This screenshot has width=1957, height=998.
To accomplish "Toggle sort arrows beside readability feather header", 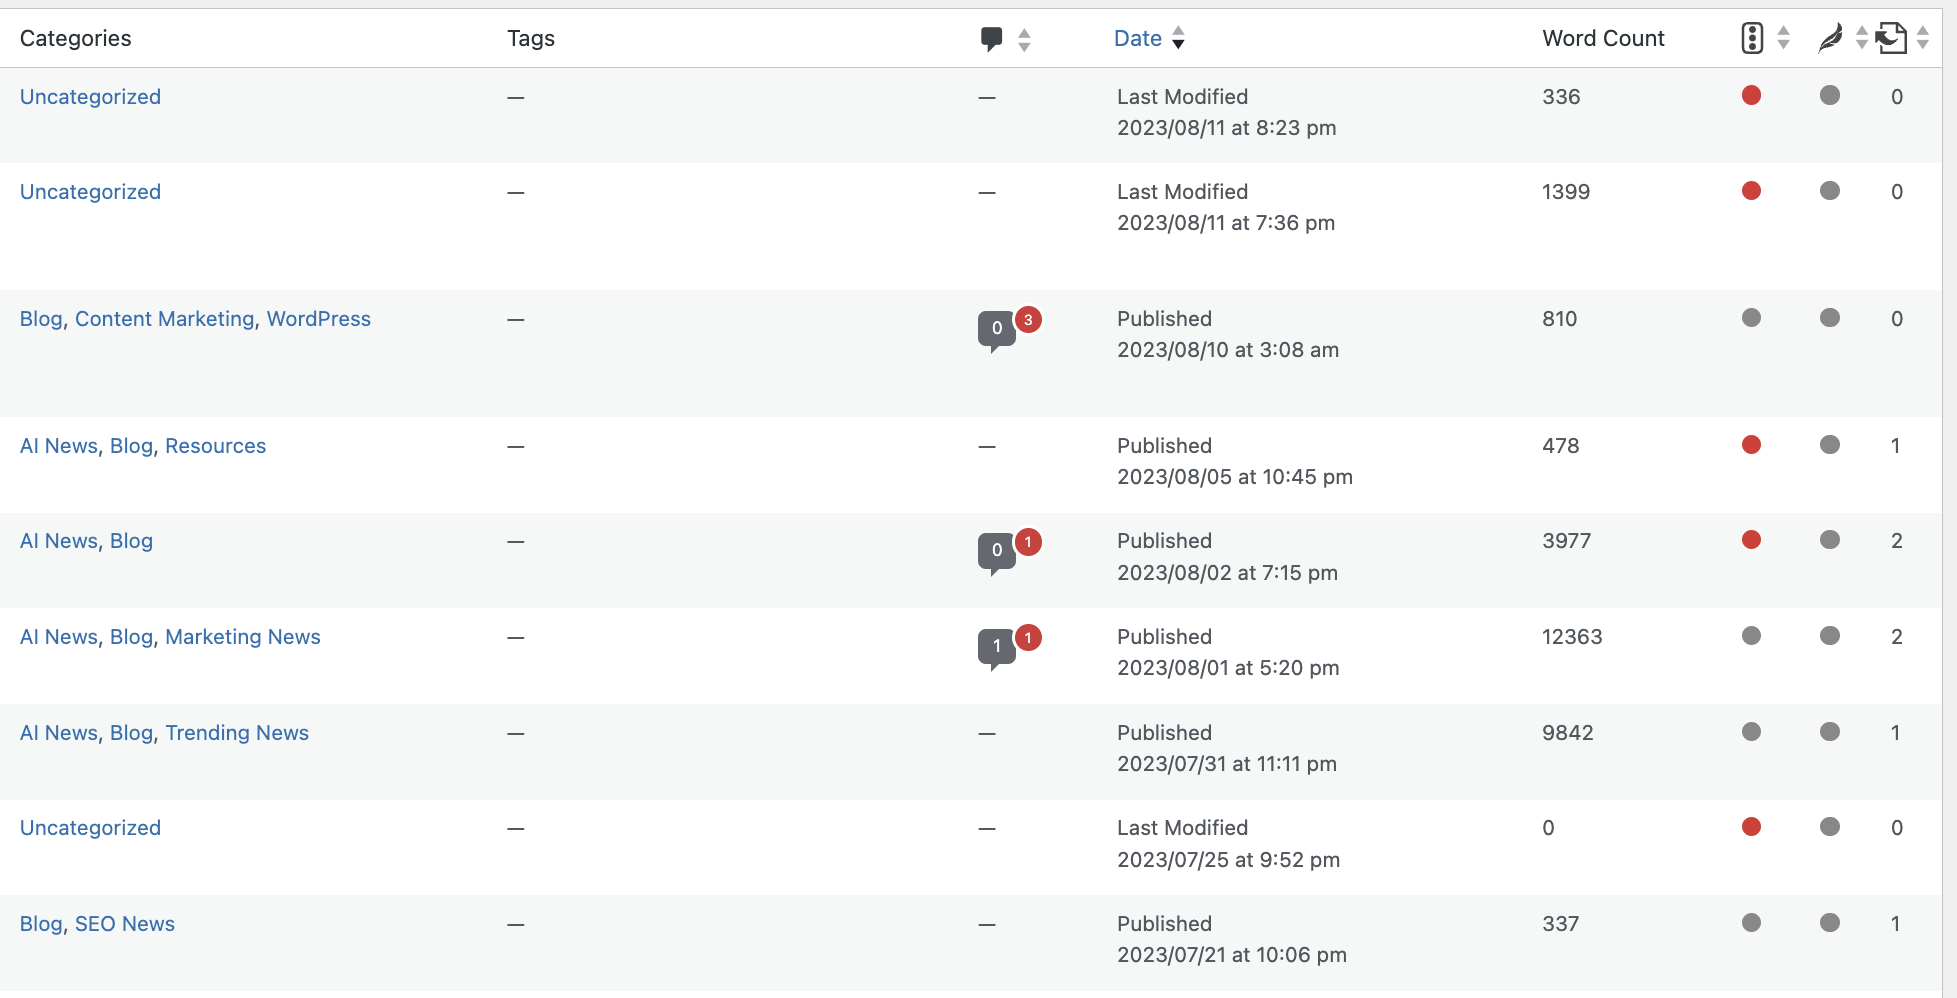I will coord(1861,38).
